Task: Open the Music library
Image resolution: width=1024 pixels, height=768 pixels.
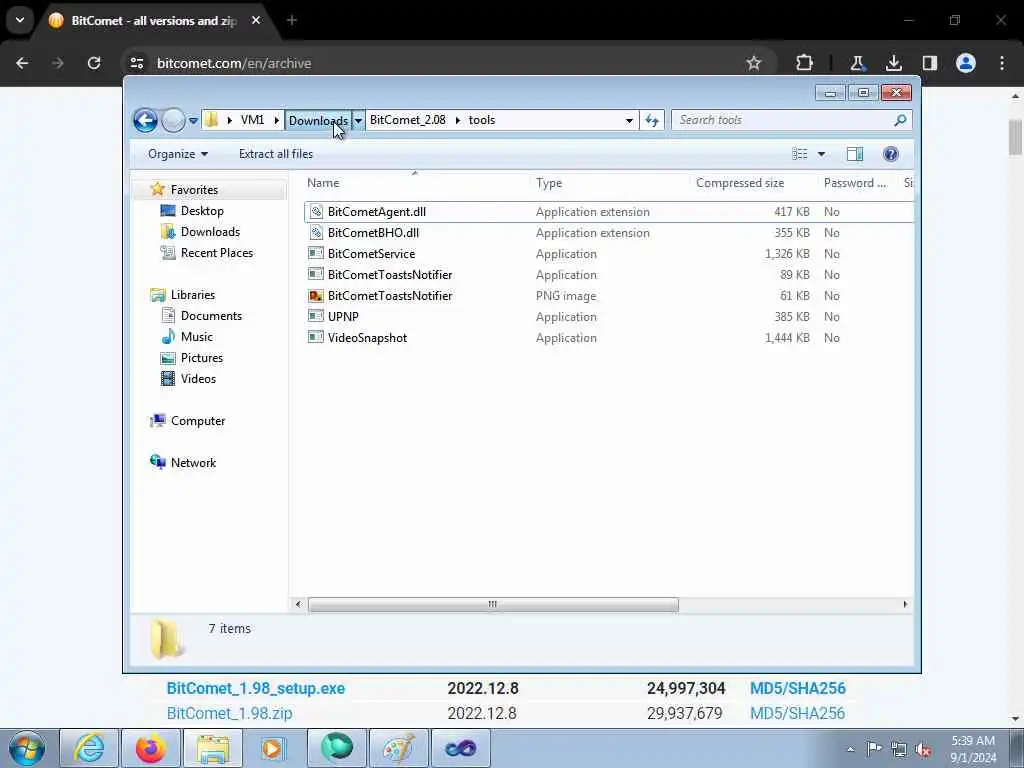Action: (x=197, y=337)
